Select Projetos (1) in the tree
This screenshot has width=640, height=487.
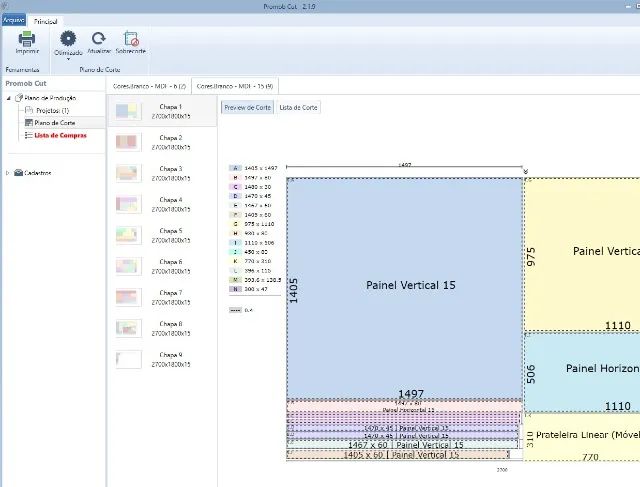click(52, 110)
